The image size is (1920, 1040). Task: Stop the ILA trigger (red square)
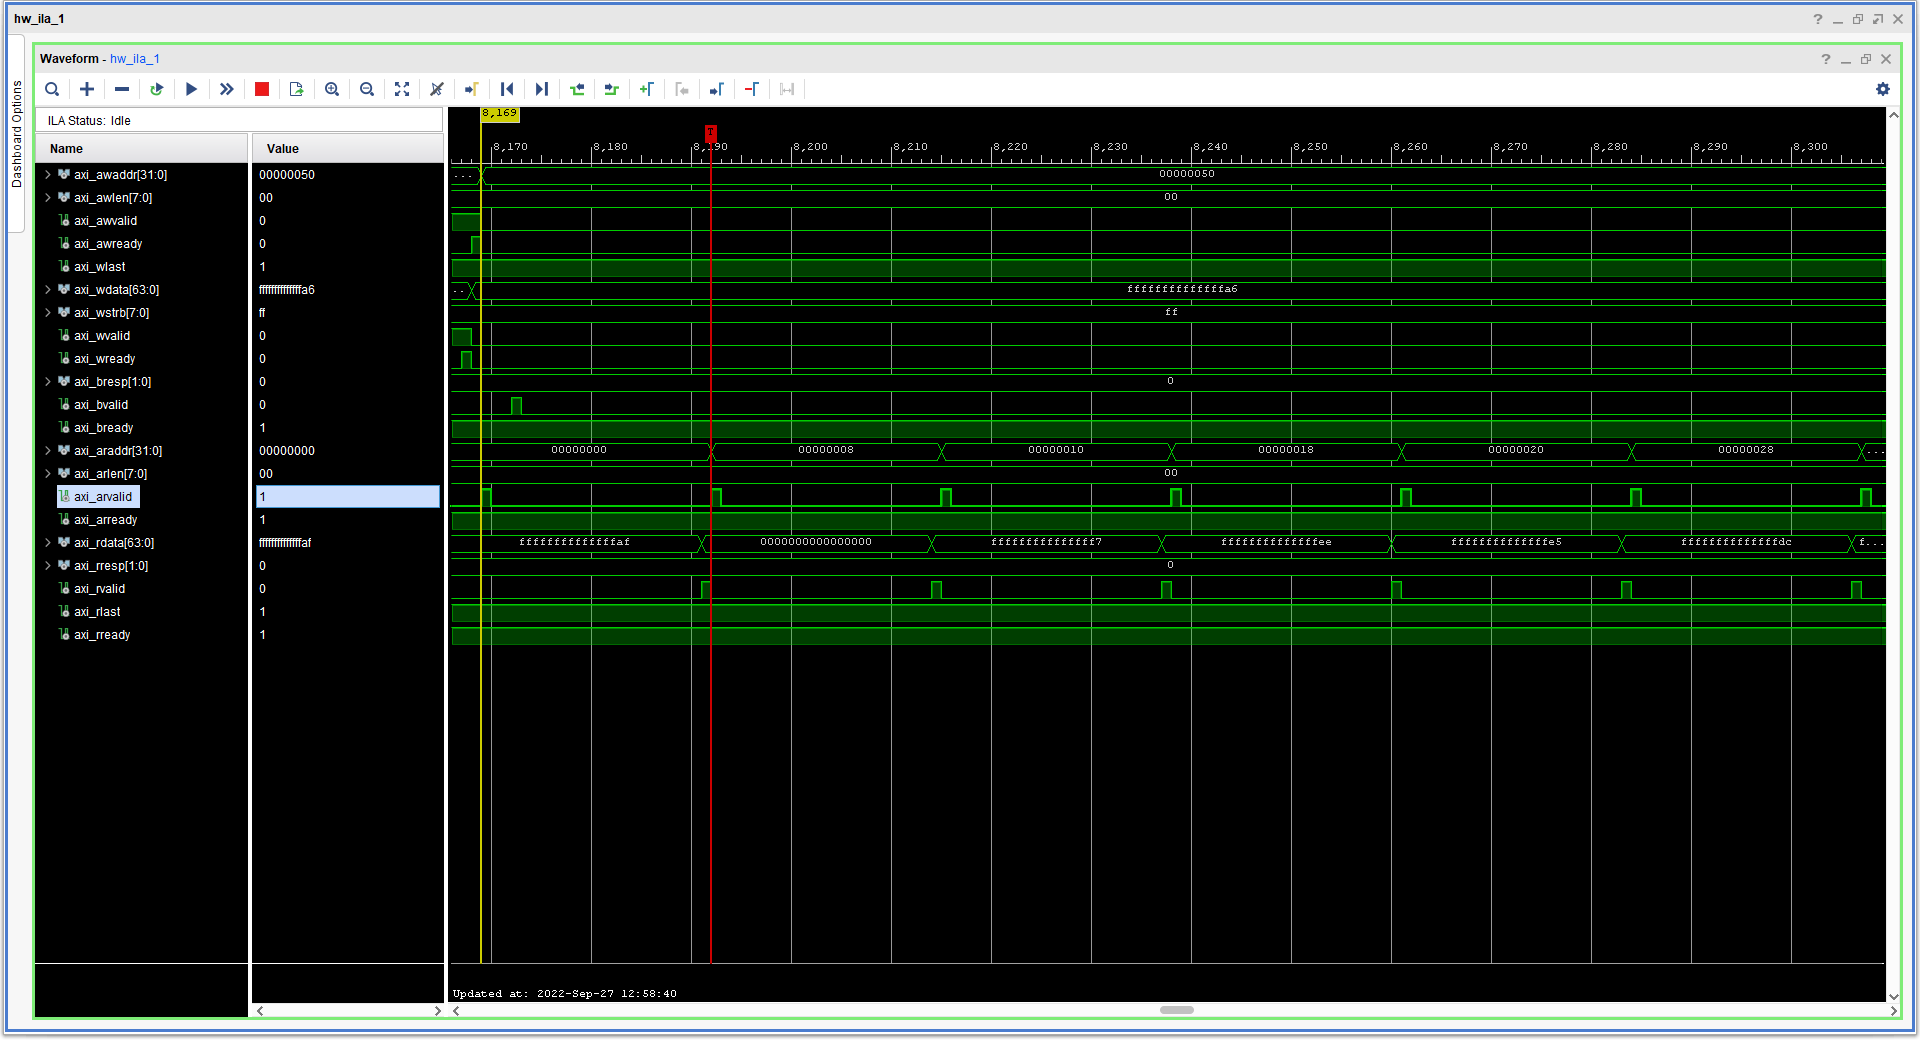262,89
